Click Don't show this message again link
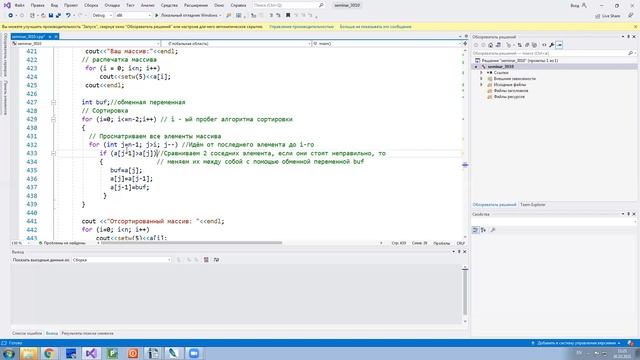The height and width of the screenshot is (360, 640). 376,27
